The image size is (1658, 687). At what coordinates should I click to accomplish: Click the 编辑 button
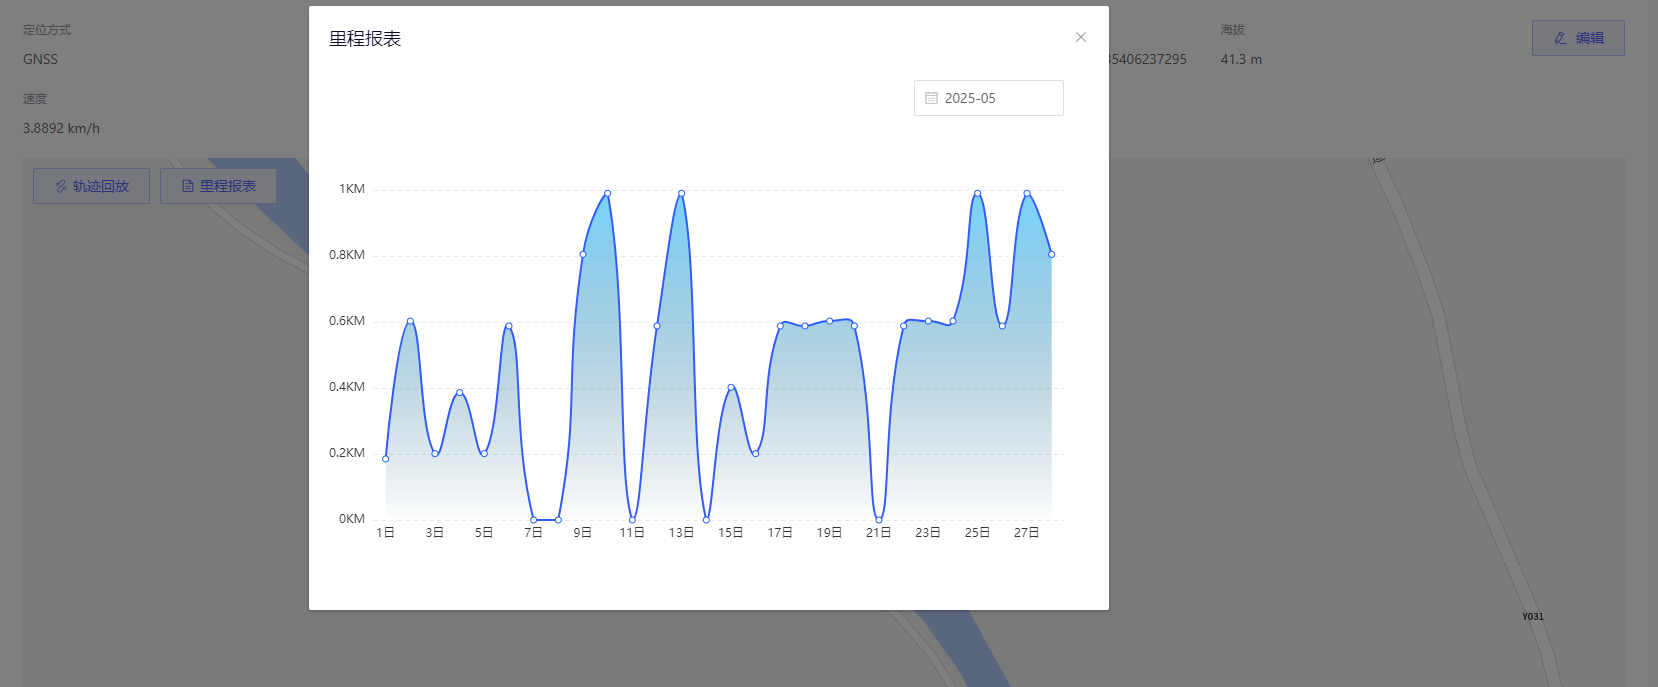click(1578, 38)
